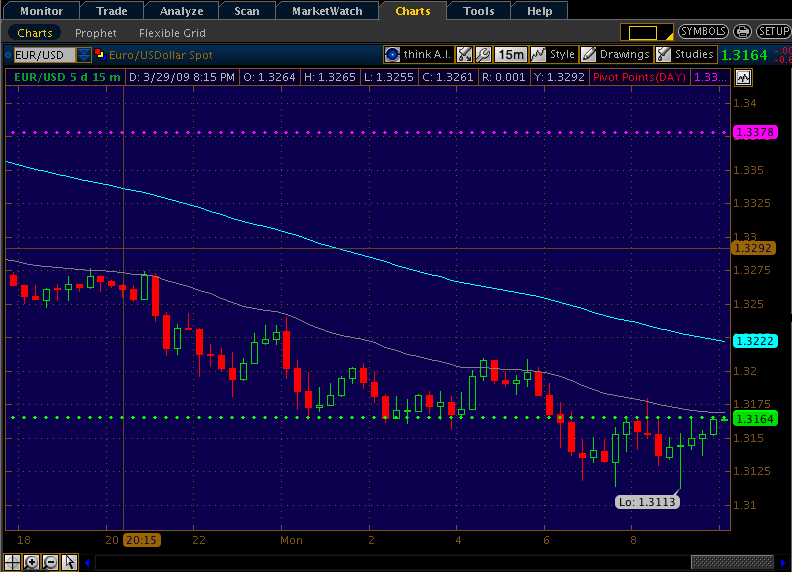Click the zoom out magnifier icon
The width and height of the screenshot is (792, 572).
point(50,562)
